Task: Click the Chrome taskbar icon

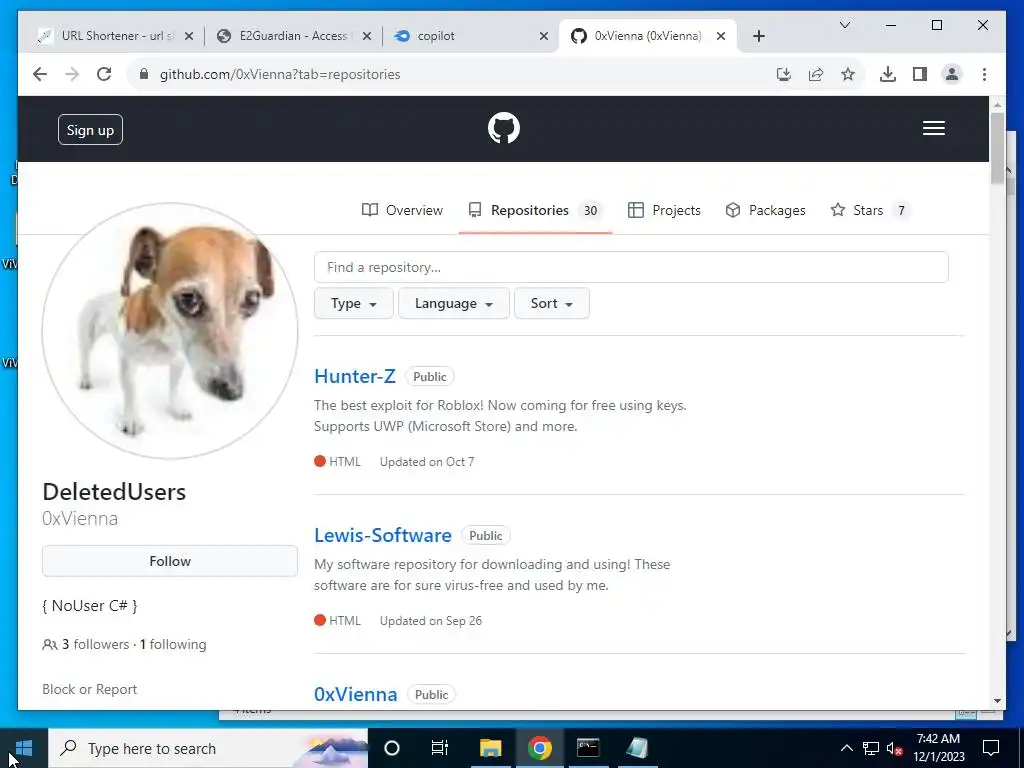Action: (539, 748)
